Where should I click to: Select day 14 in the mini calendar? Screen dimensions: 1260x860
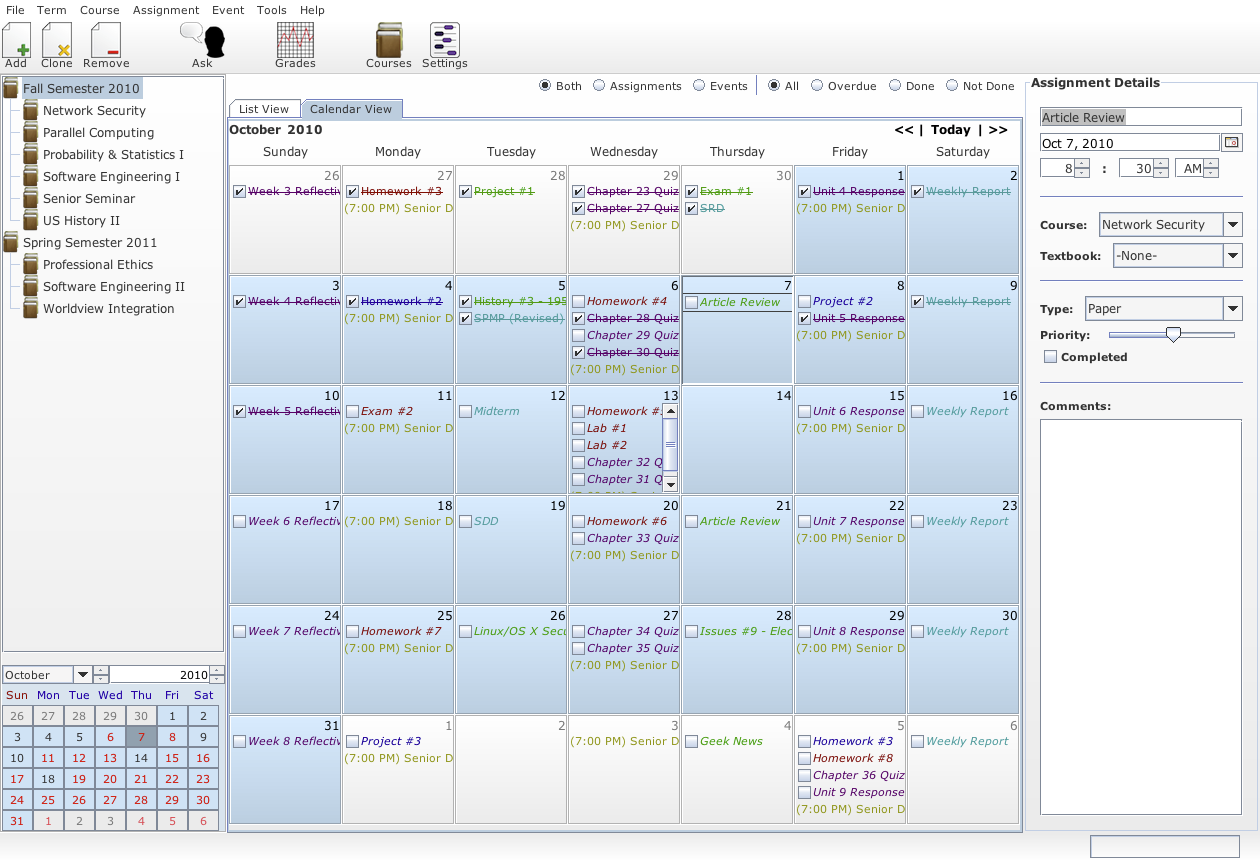pyautogui.click(x=141, y=758)
